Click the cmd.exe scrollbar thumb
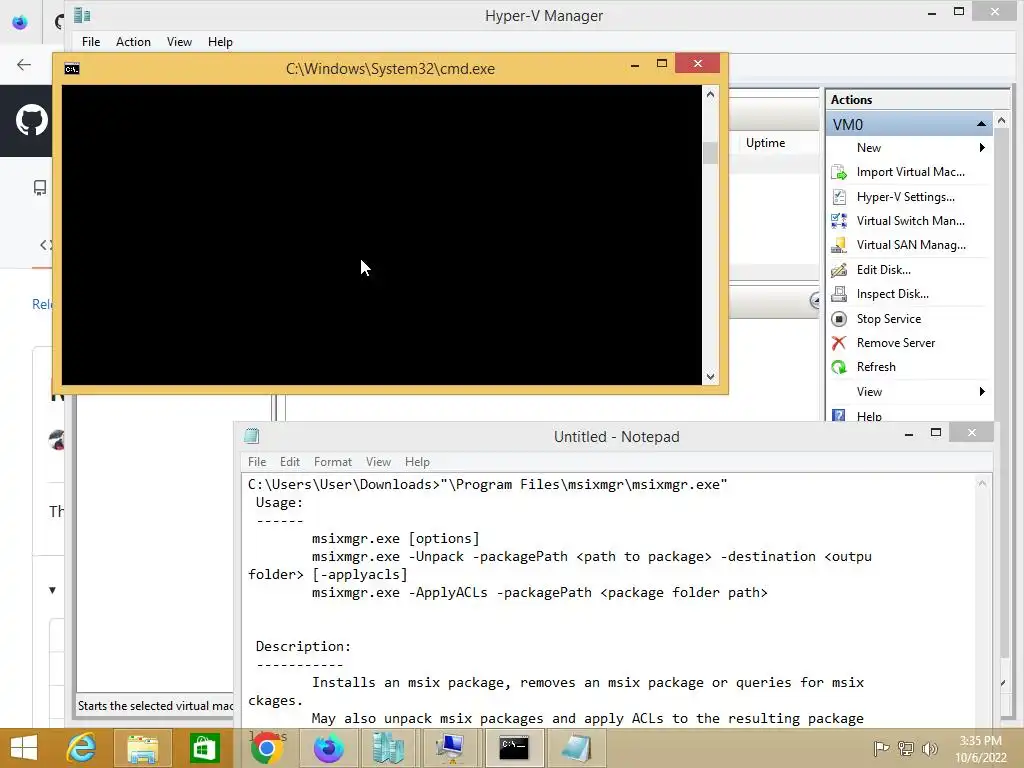Image resolution: width=1024 pixels, height=768 pixels. pyautogui.click(x=711, y=153)
